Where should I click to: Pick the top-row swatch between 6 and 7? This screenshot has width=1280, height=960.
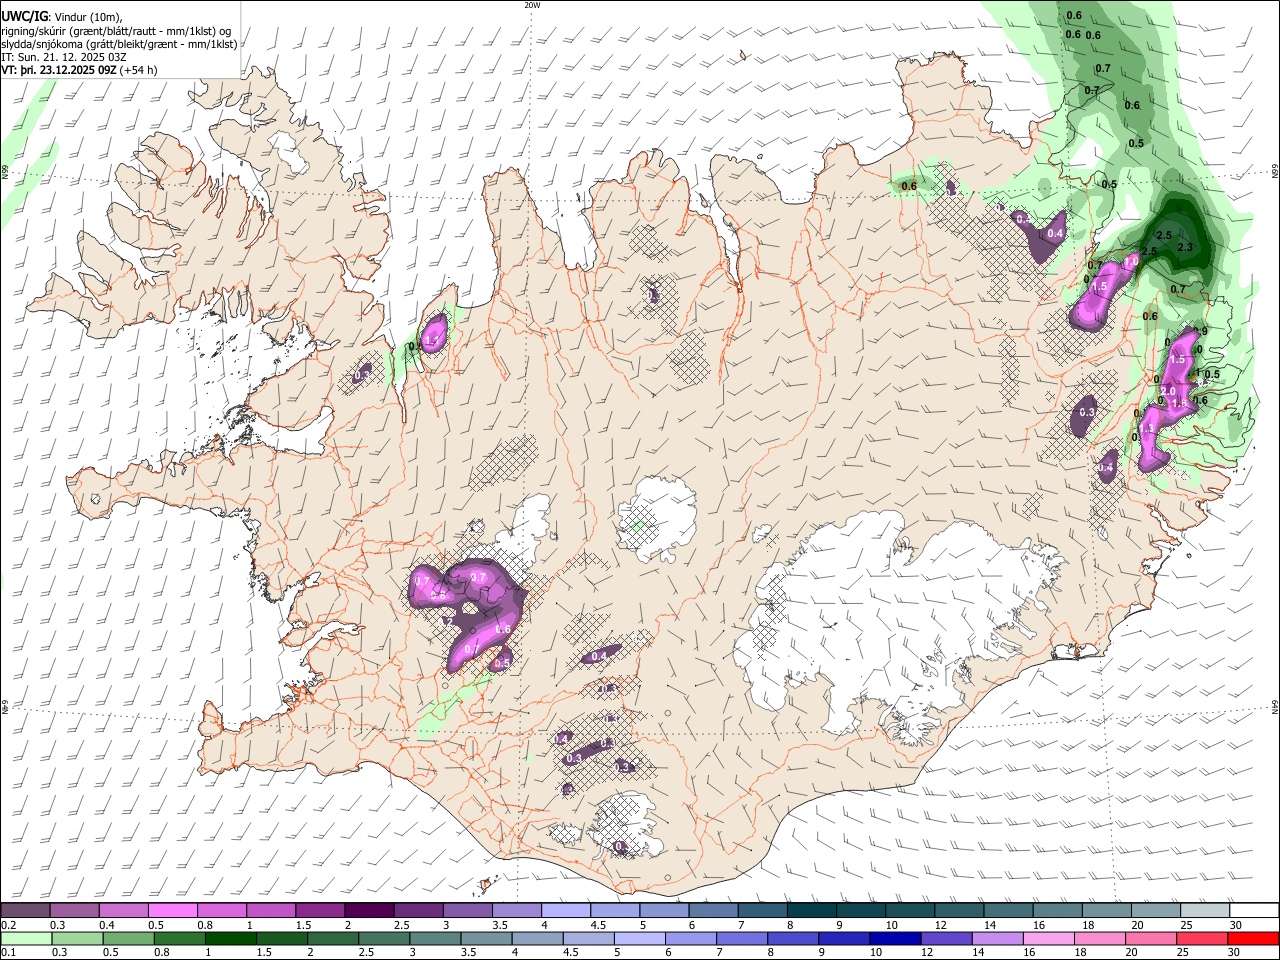(x=714, y=910)
